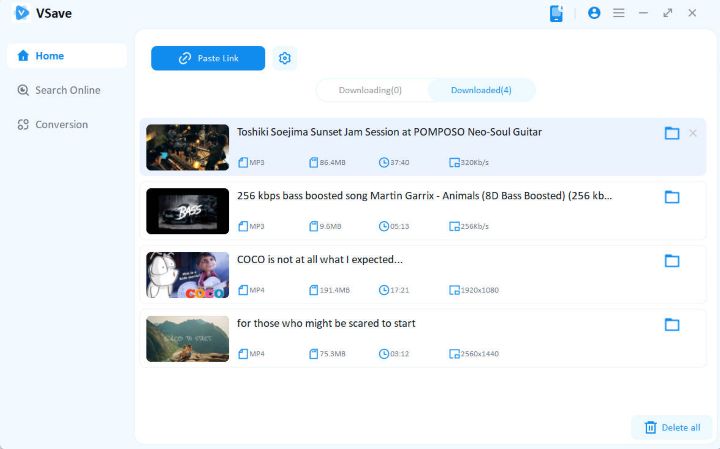The width and height of the screenshot is (720, 449).
Task: Click the Paste Link button
Action: (208, 58)
